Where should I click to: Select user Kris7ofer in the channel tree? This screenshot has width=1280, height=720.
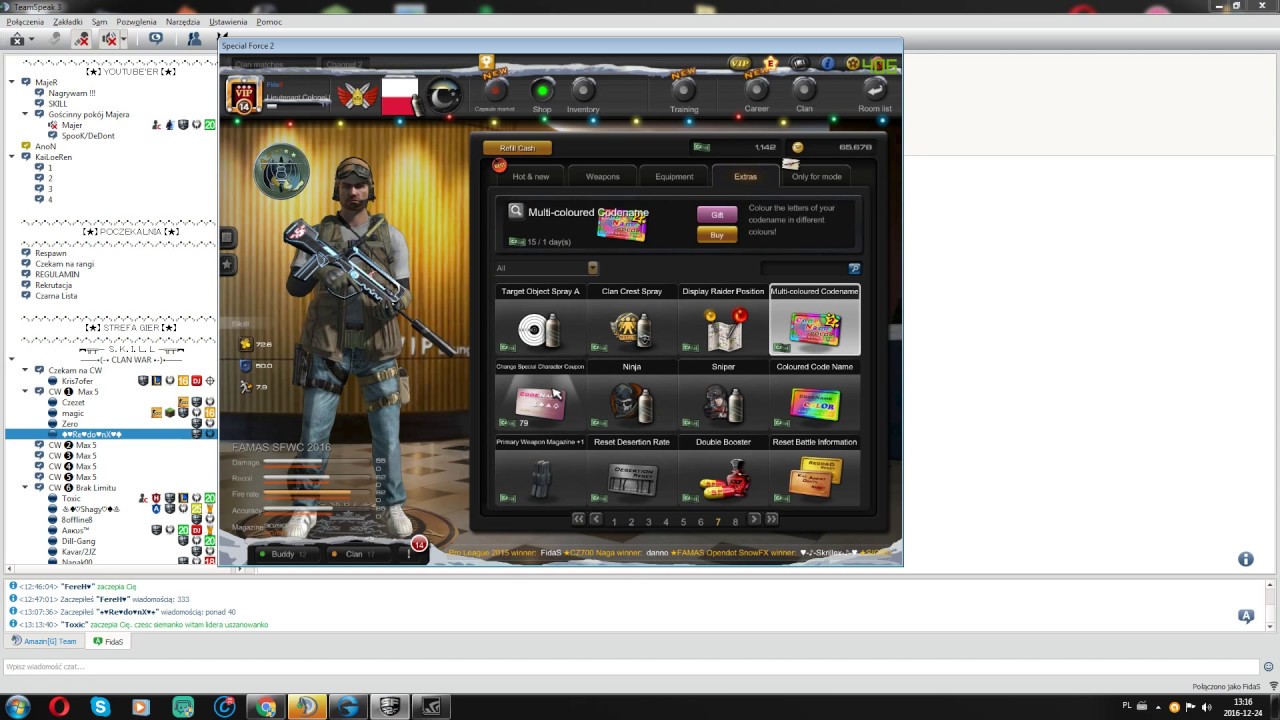point(77,381)
